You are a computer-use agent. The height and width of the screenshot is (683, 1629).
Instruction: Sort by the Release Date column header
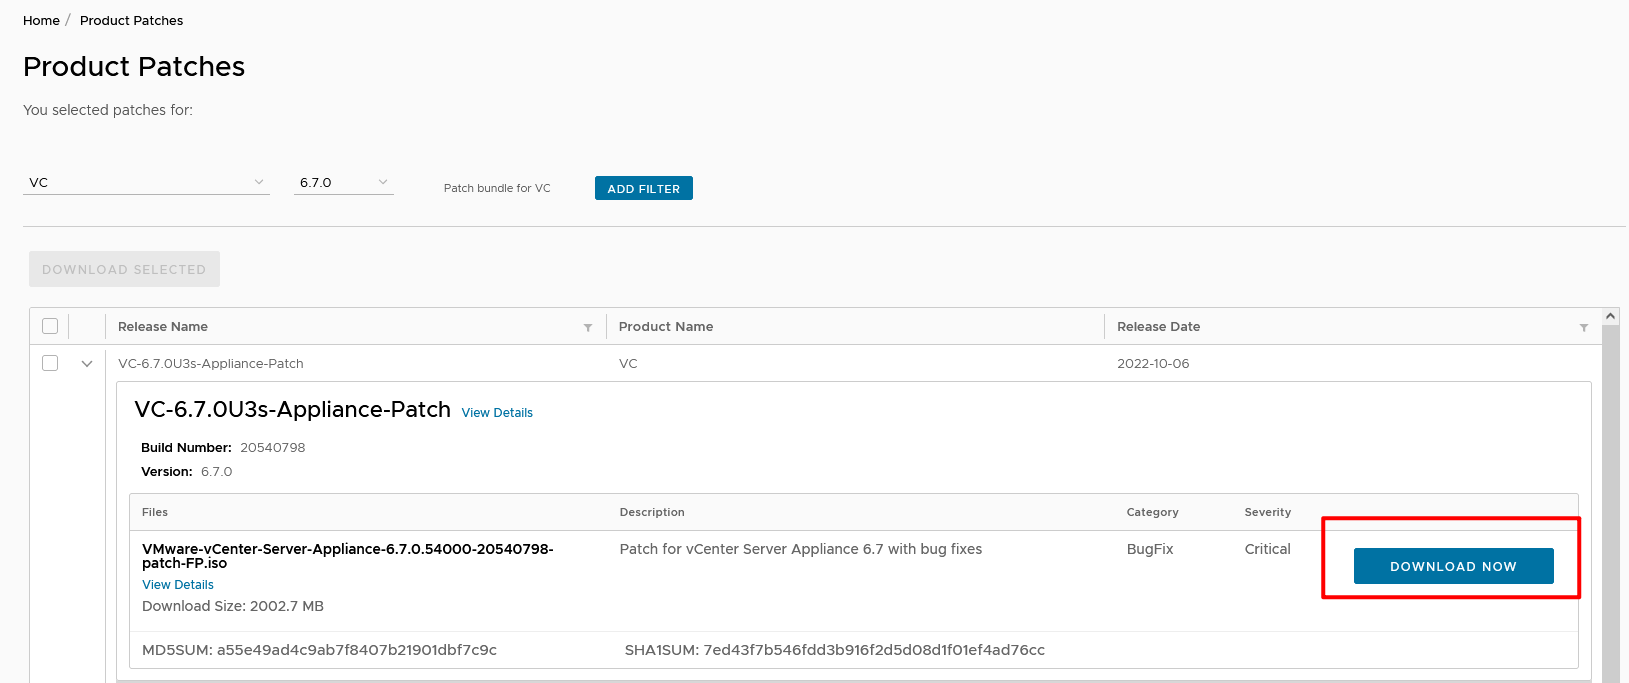click(1158, 327)
